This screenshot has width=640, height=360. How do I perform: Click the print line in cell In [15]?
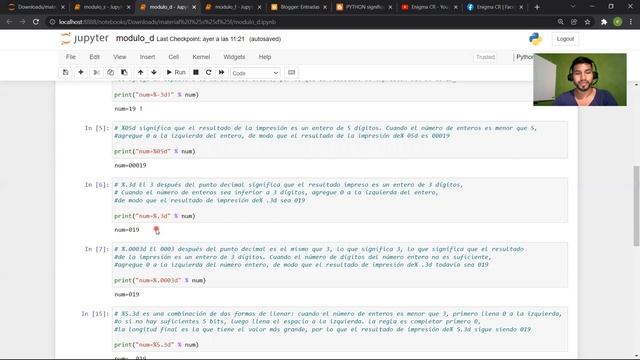(156, 344)
